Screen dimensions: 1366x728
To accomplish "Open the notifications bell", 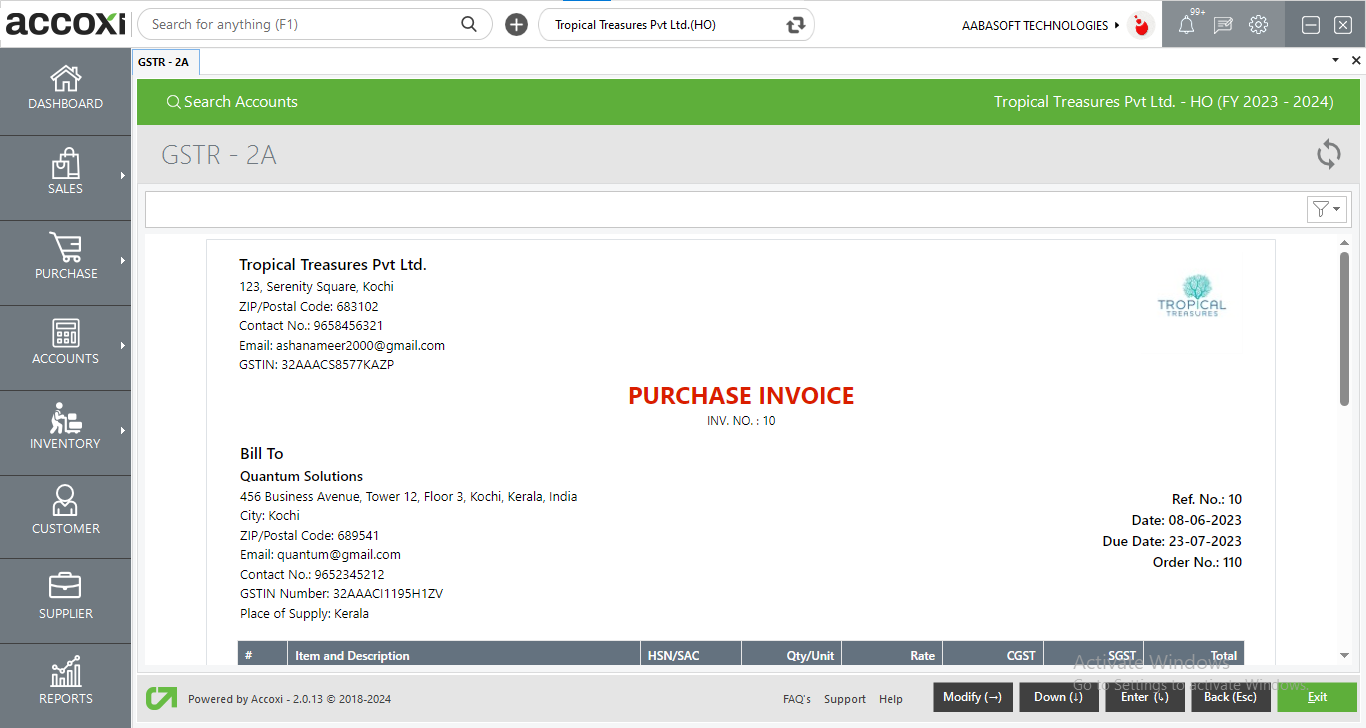I will (1186, 24).
